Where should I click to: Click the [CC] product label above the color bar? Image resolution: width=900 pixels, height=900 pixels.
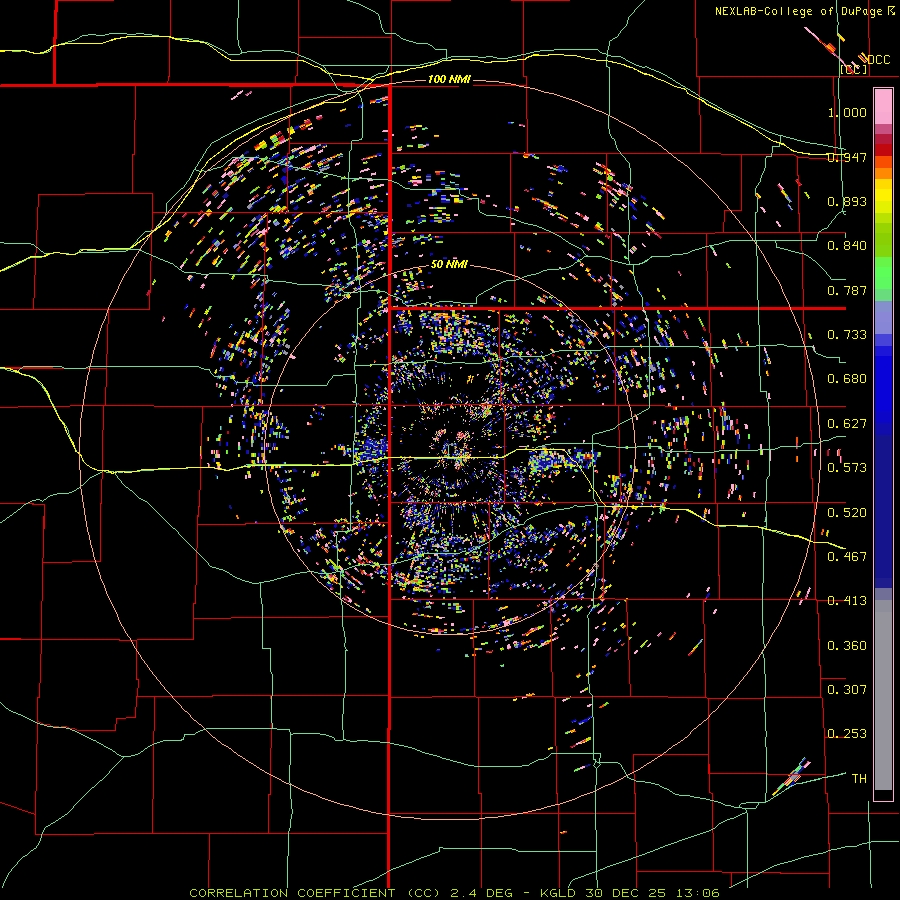coord(854,69)
